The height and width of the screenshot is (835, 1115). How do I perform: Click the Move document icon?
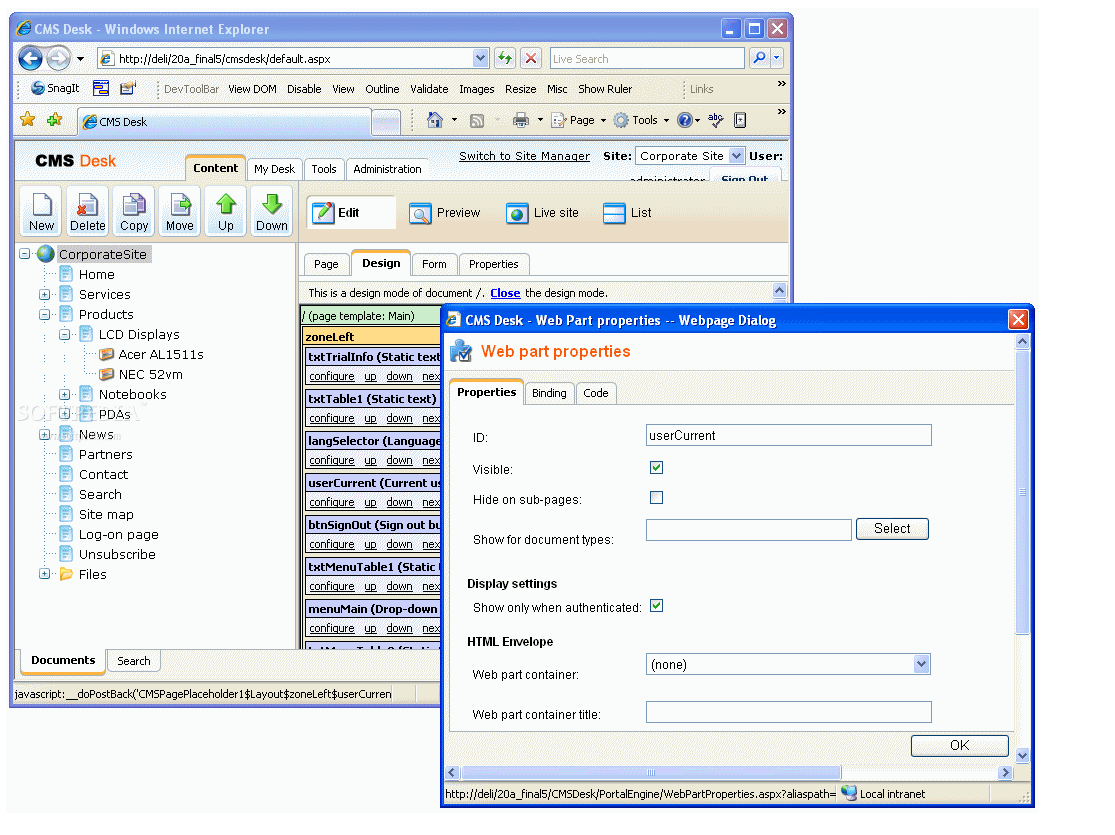[180, 211]
